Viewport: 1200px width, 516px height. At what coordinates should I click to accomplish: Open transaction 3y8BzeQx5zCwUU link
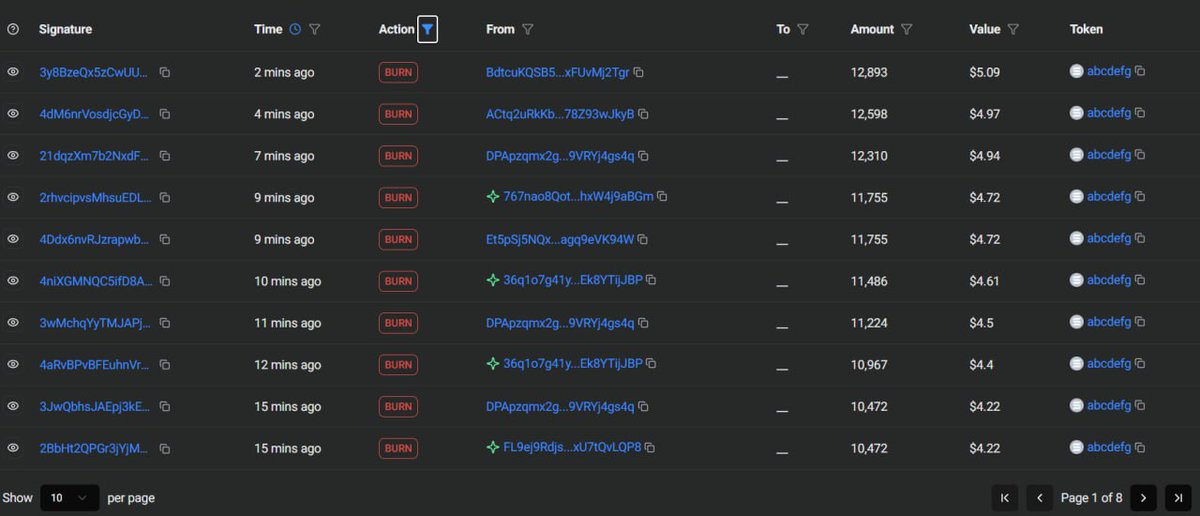94,72
